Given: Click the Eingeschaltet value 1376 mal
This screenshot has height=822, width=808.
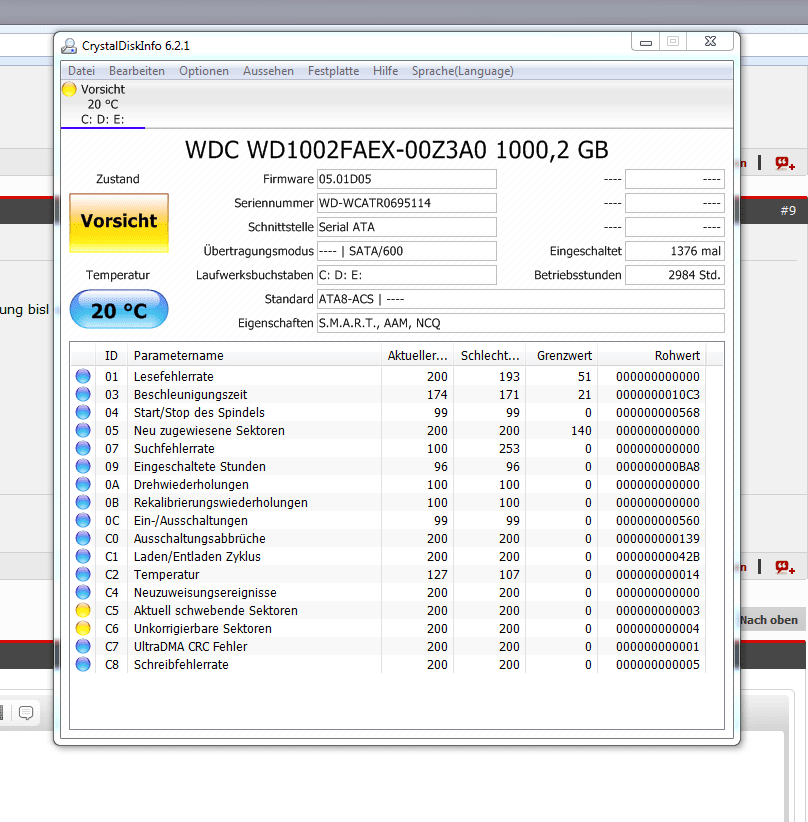Looking at the screenshot, I should click(675, 251).
